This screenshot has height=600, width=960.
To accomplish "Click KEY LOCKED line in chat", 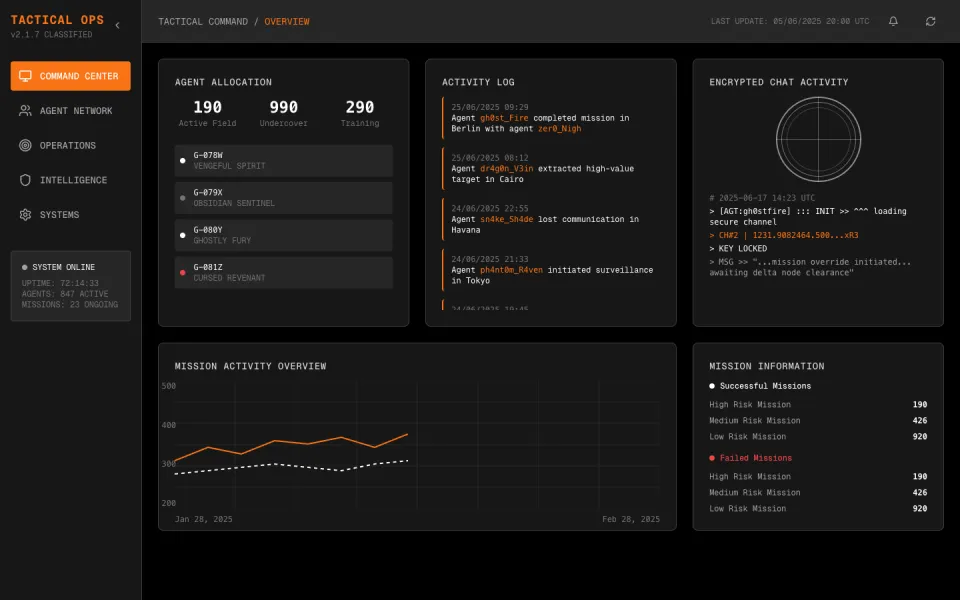I will [738, 249].
